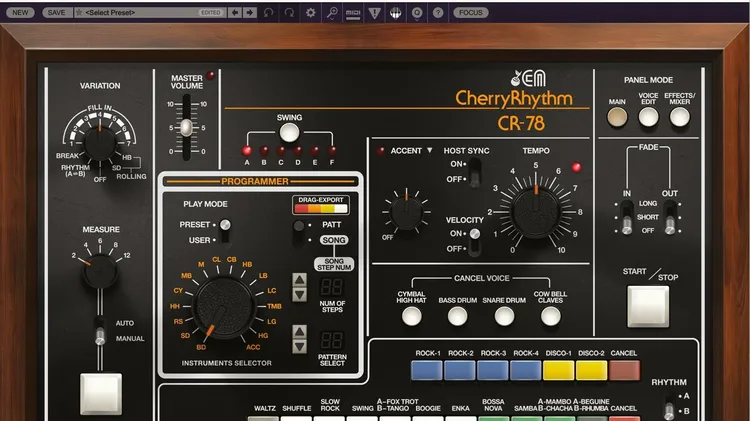Screen dimensions: 750x421
Task: Click the Measure knob
Action: coord(100,271)
